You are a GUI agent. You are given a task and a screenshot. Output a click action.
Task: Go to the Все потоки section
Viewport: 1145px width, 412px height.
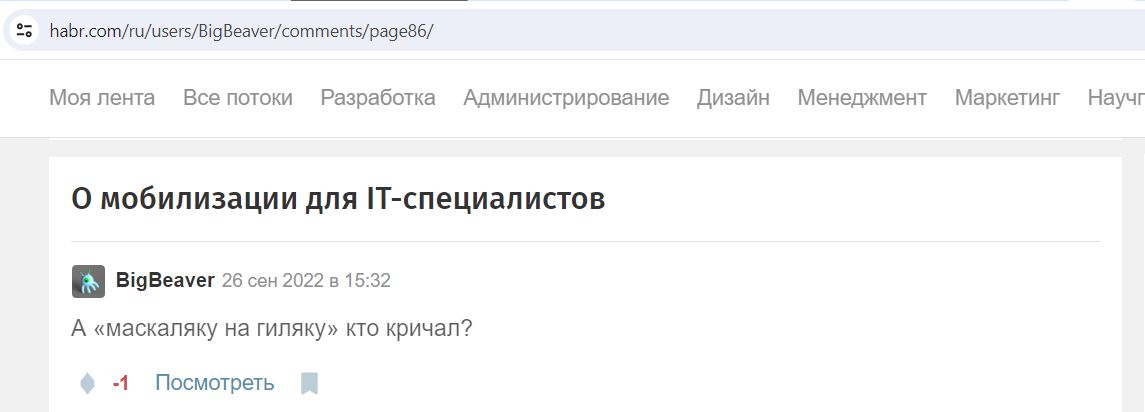238,97
